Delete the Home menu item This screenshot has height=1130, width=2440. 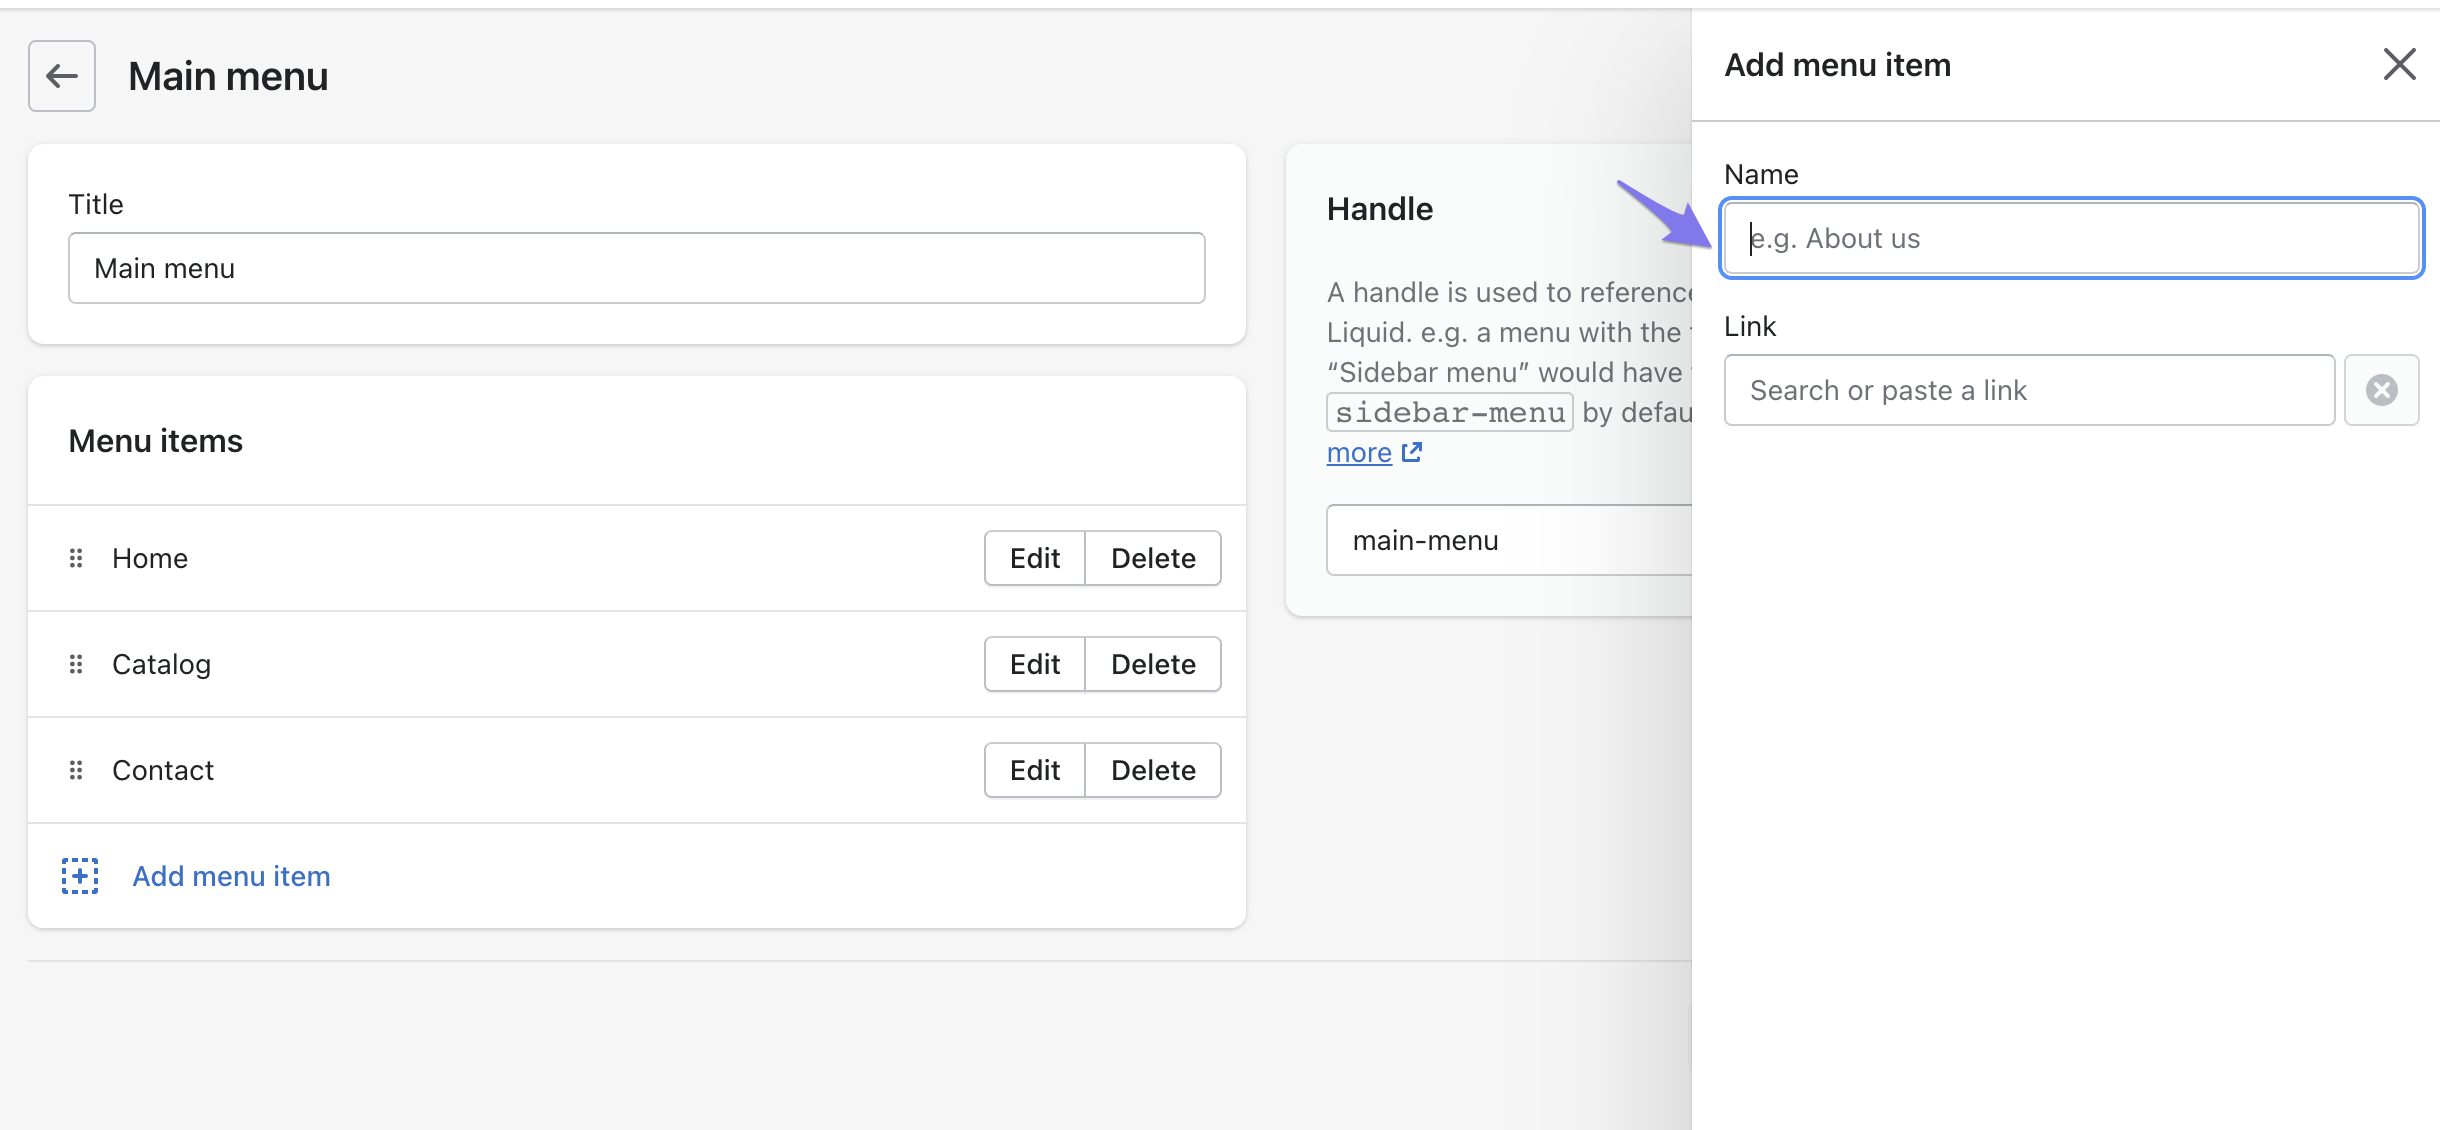pos(1153,558)
